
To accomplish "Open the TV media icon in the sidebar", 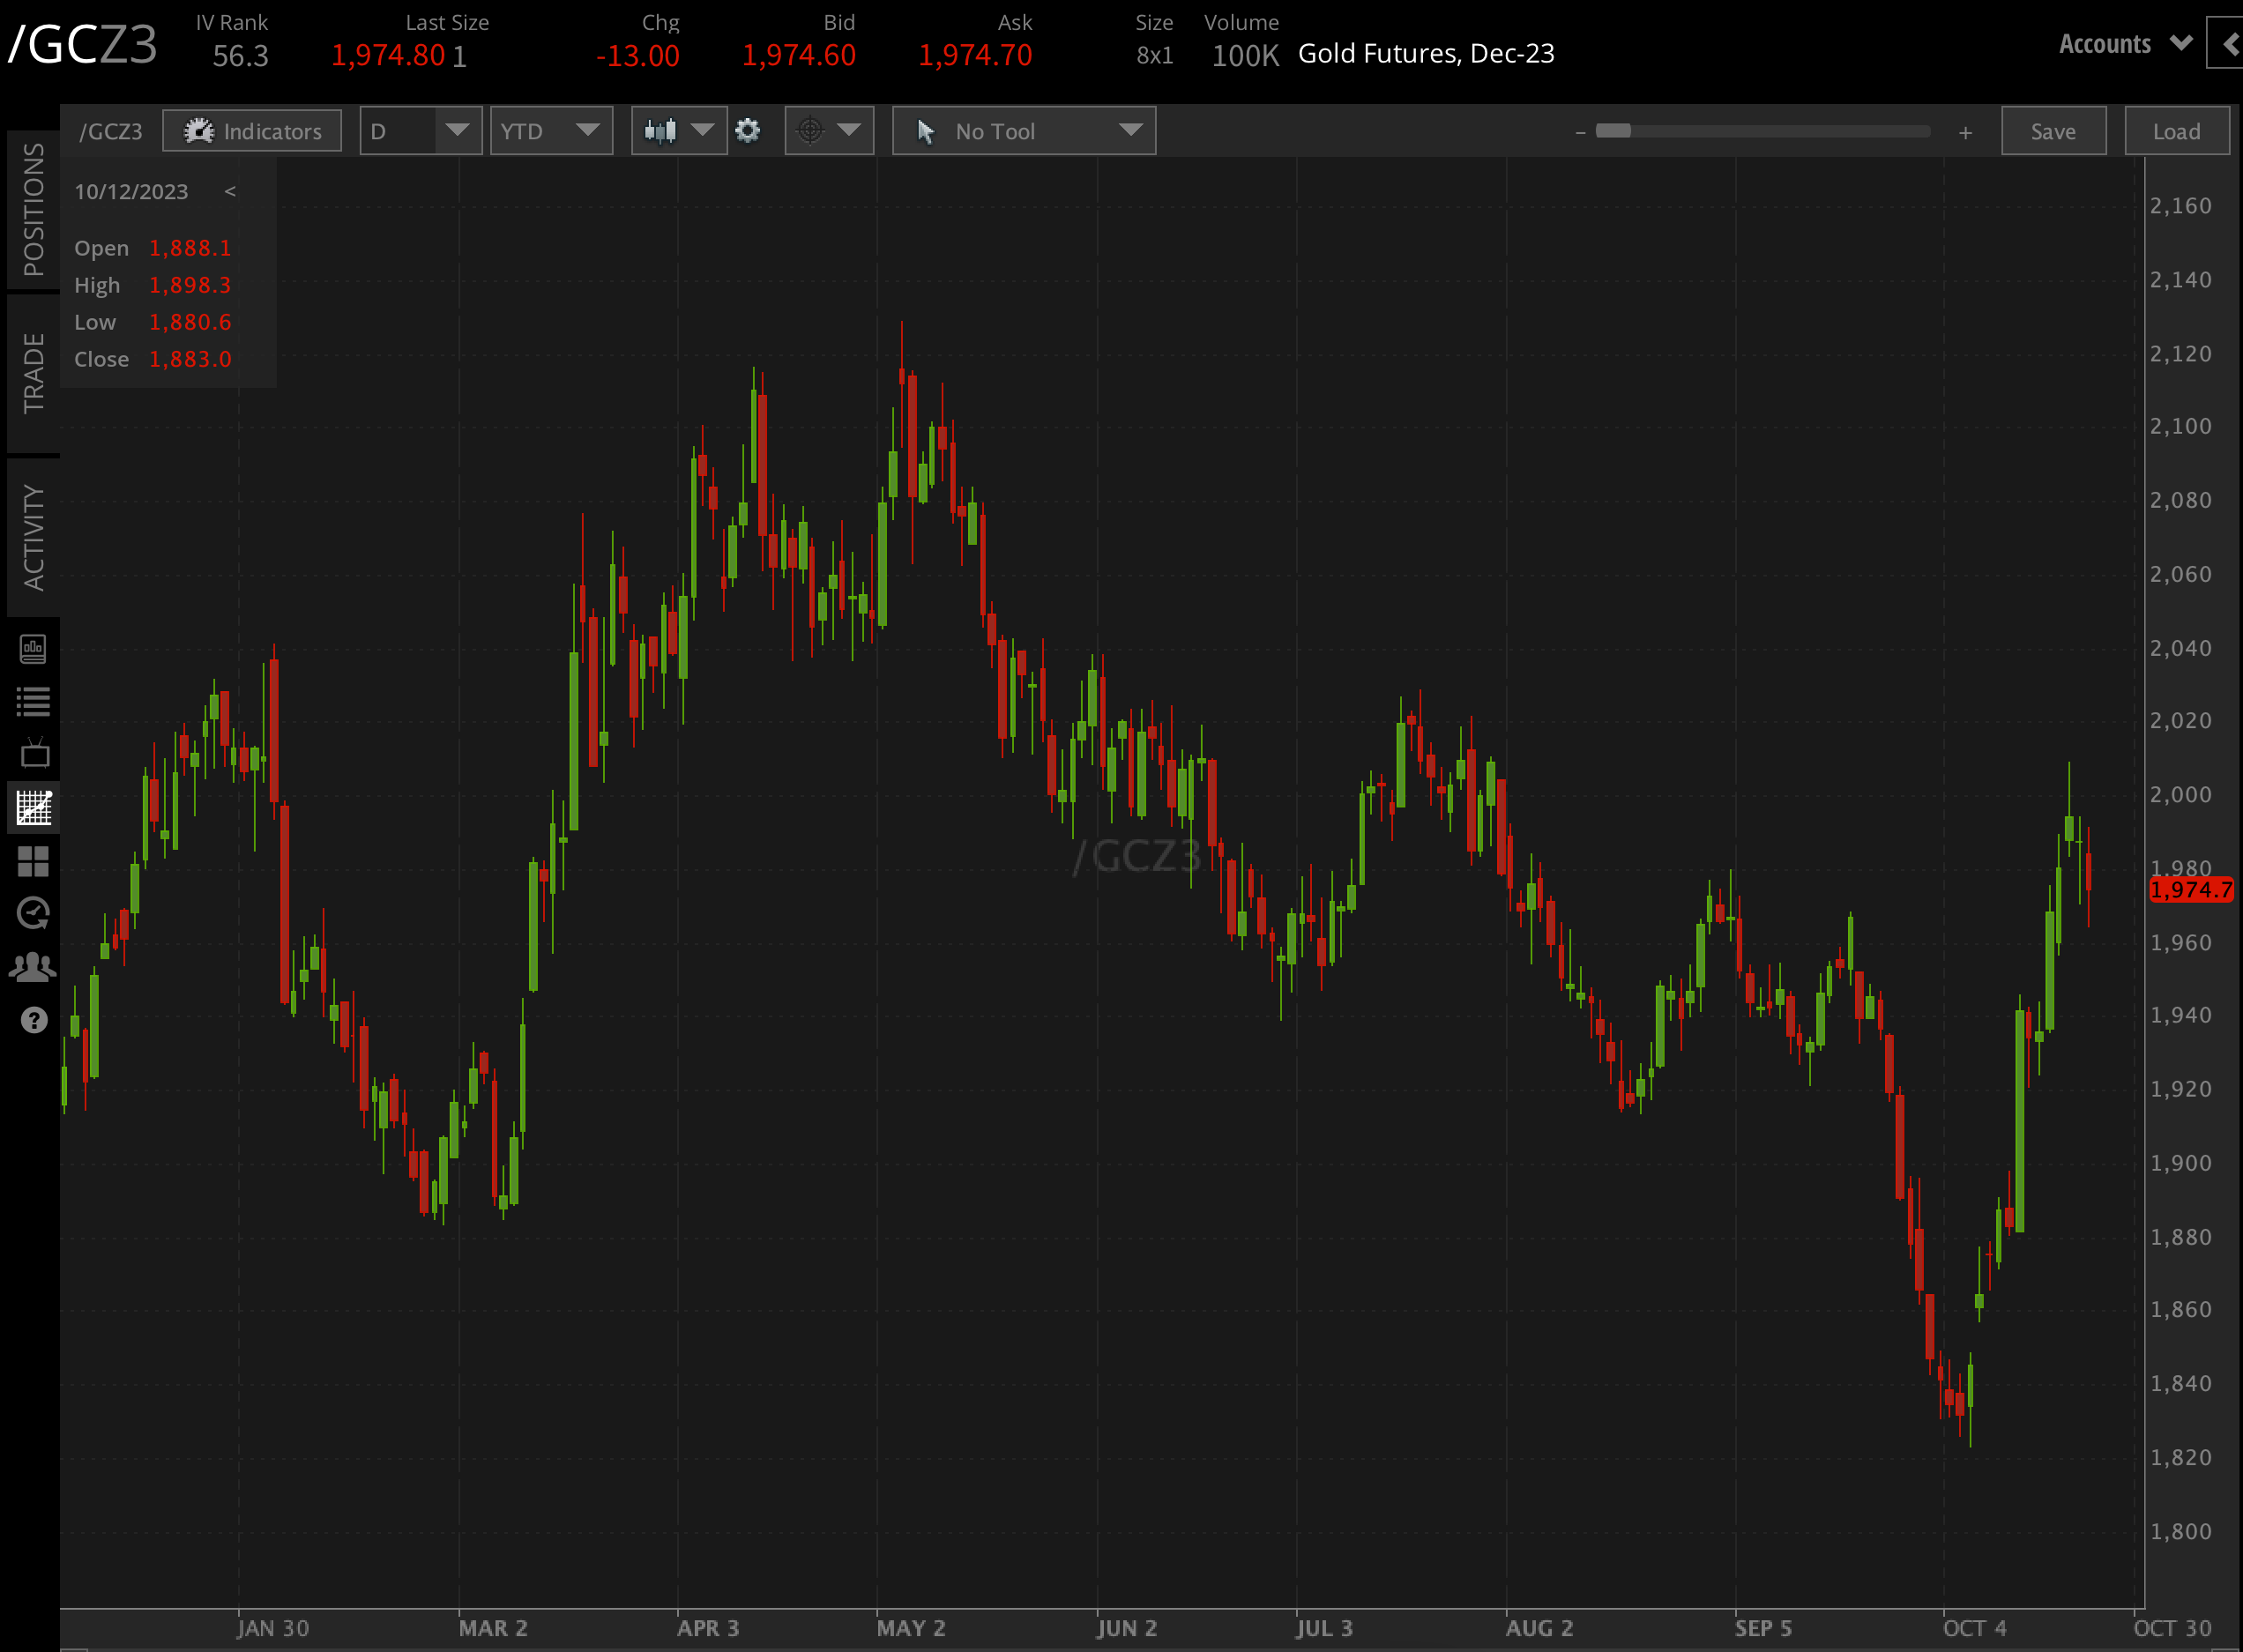I will pyautogui.click(x=33, y=754).
